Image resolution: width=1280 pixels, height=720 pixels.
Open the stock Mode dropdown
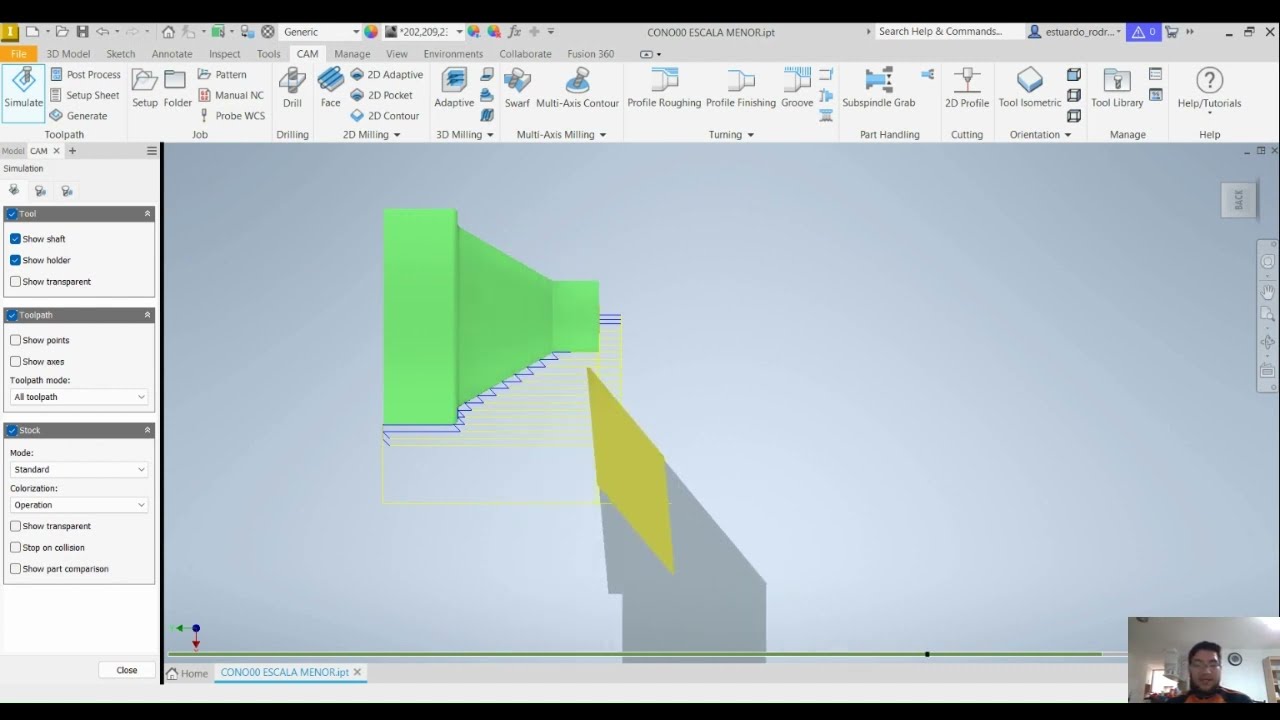(x=79, y=469)
